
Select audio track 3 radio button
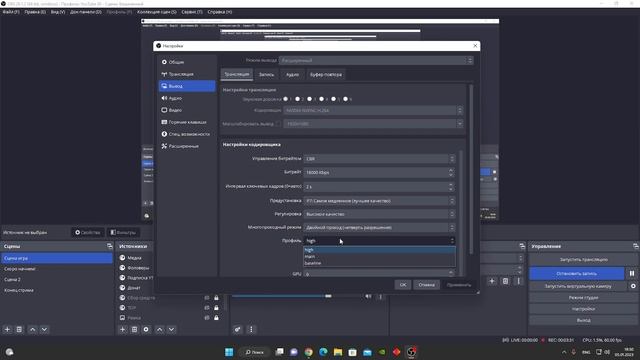(310, 99)
